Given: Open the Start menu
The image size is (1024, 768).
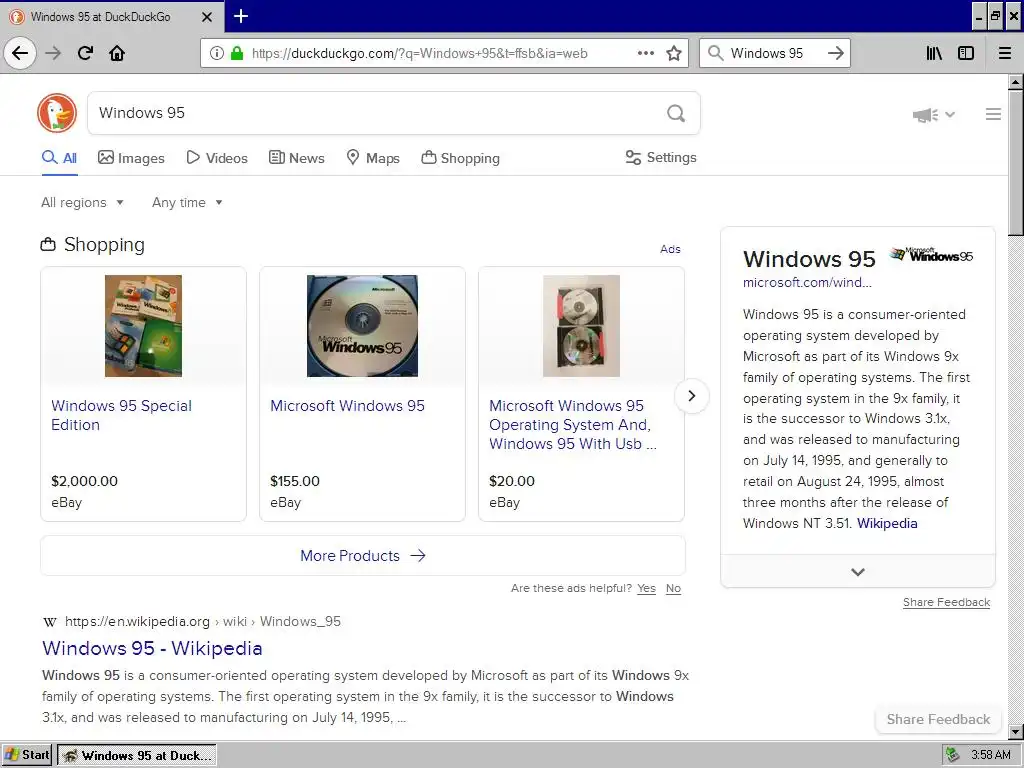Looking at the screenshot, I should click(27, 755).
